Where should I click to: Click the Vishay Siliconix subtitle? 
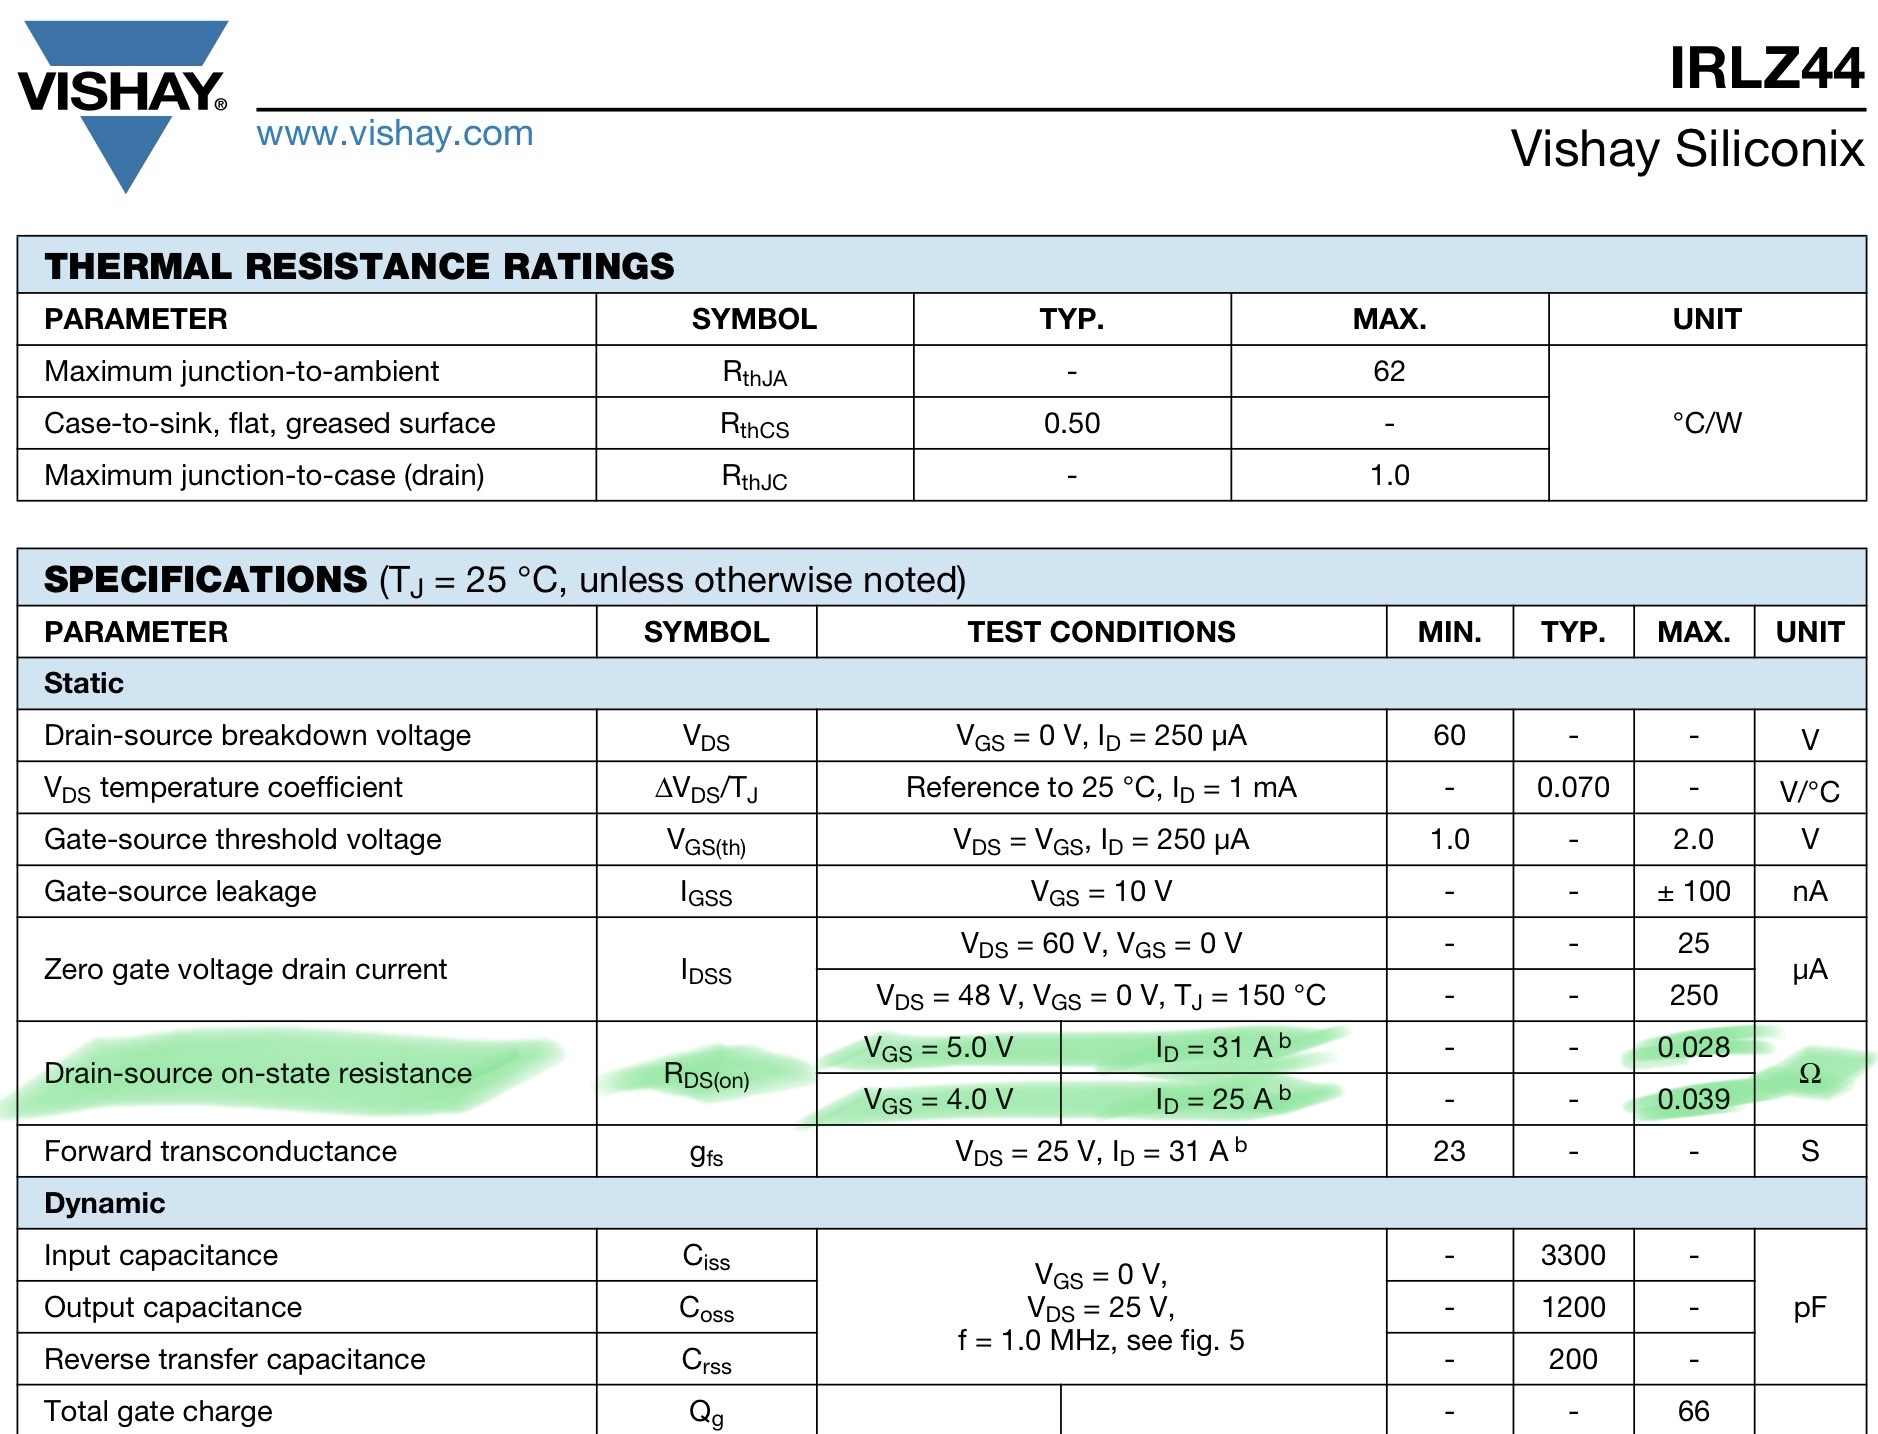[1687, 149]
